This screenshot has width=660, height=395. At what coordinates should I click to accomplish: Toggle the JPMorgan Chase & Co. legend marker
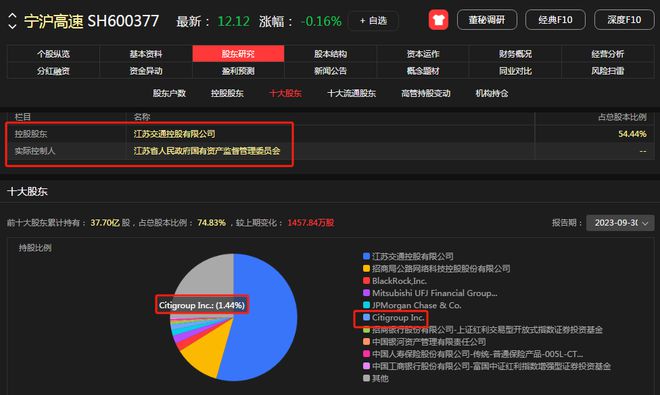tap(366, 305)
